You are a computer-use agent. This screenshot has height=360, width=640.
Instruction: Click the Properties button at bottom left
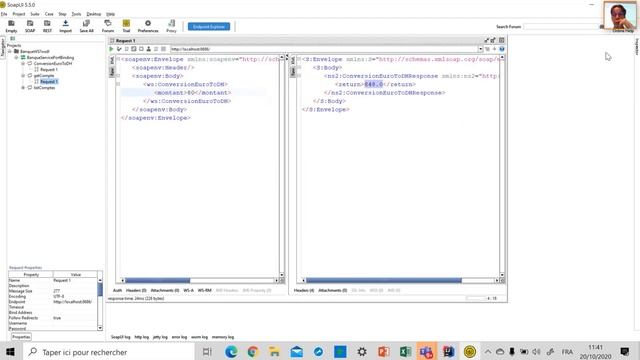(21, 337)
